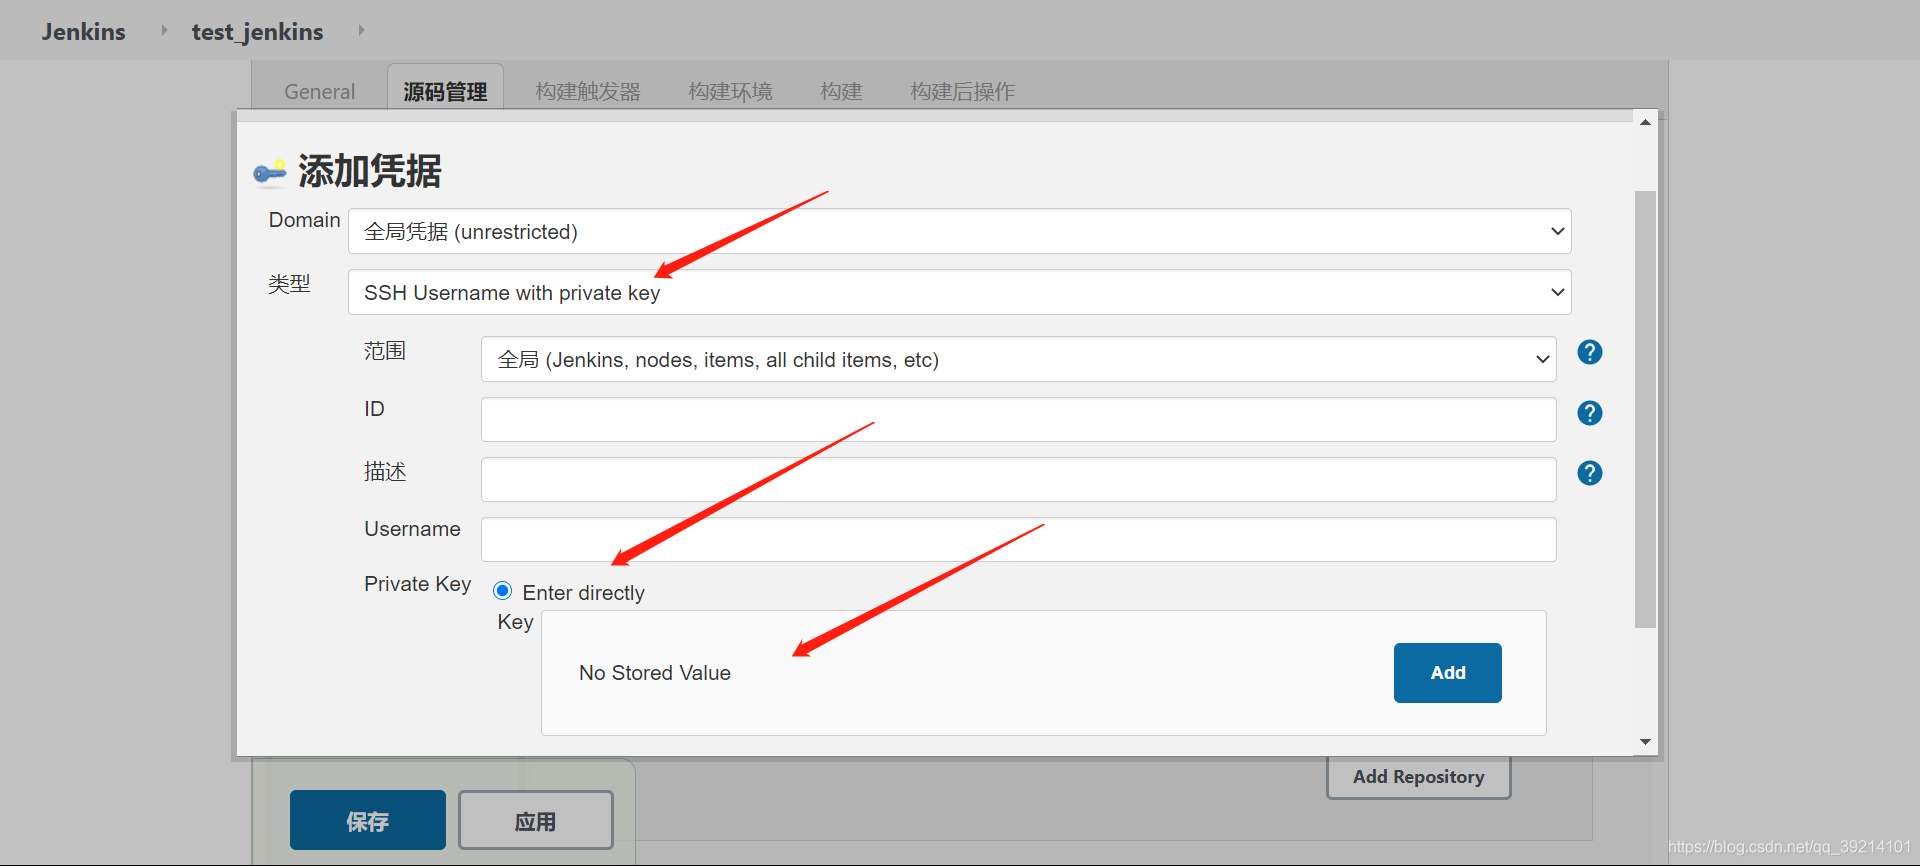The image size is (1920, 866).
Task: Switch to the General tab
Action: pos(319,91)
